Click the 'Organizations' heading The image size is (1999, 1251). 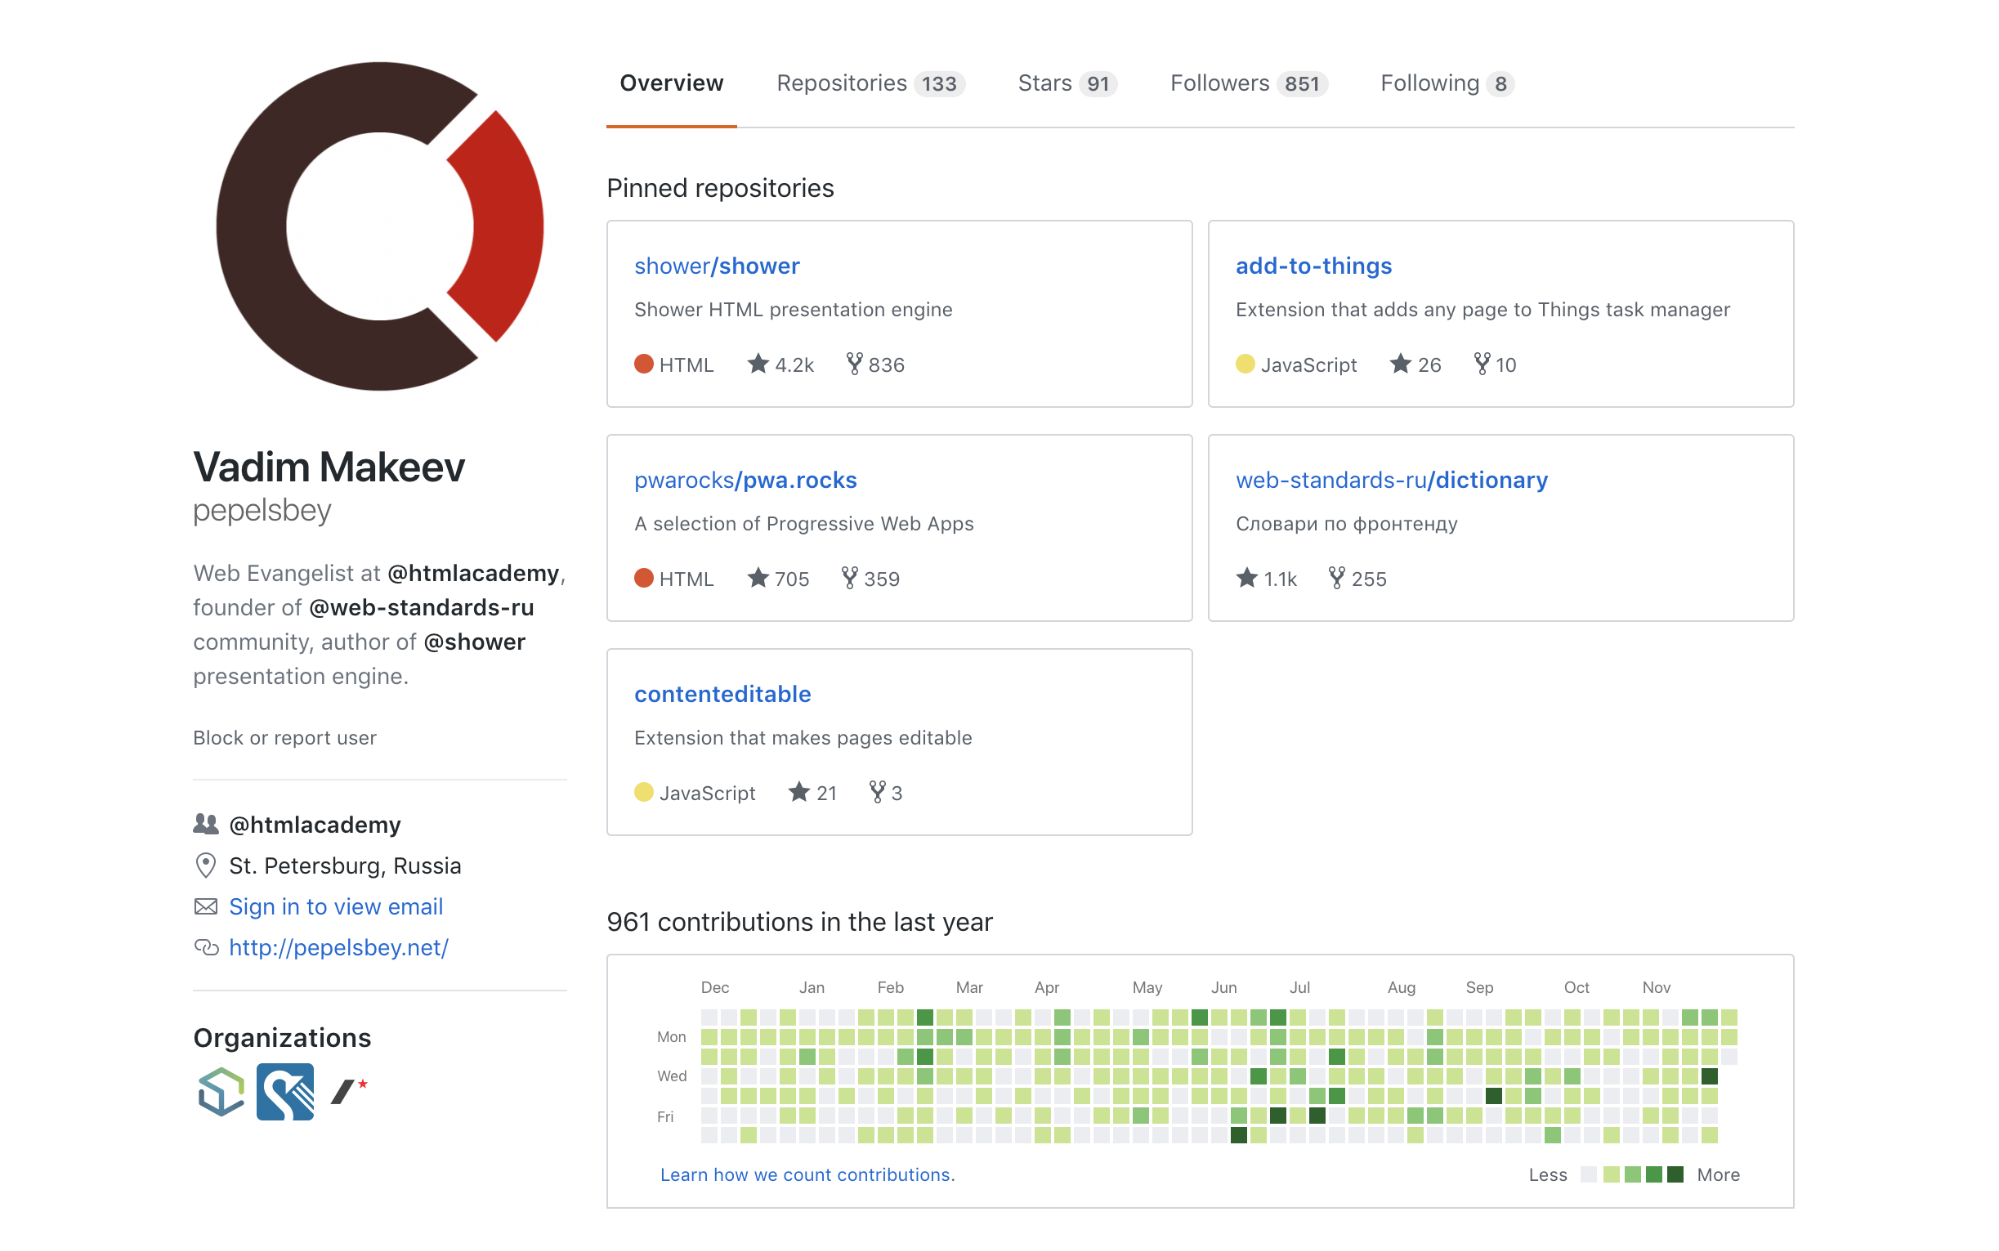[x=282, y=1038]
